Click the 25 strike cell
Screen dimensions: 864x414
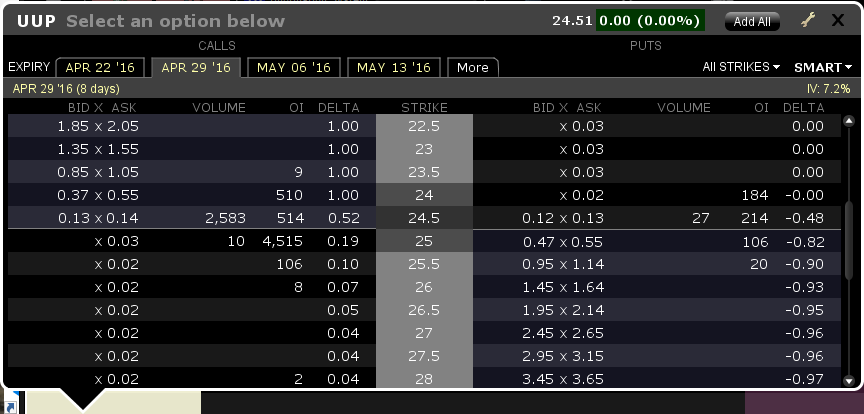[424, 241]
